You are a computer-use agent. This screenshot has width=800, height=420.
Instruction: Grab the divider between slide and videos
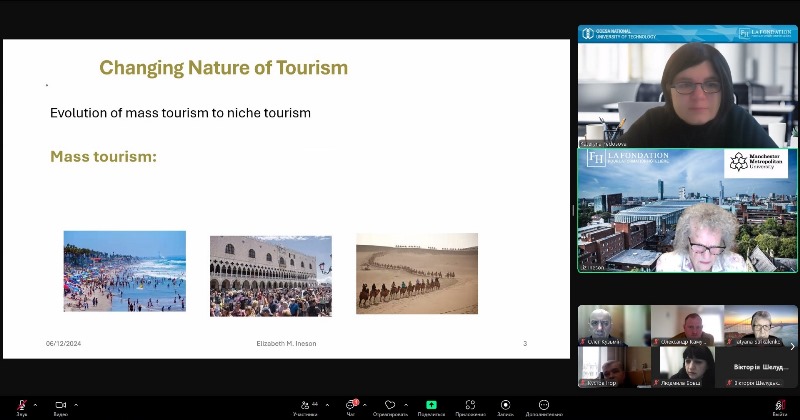pos(573,211)
